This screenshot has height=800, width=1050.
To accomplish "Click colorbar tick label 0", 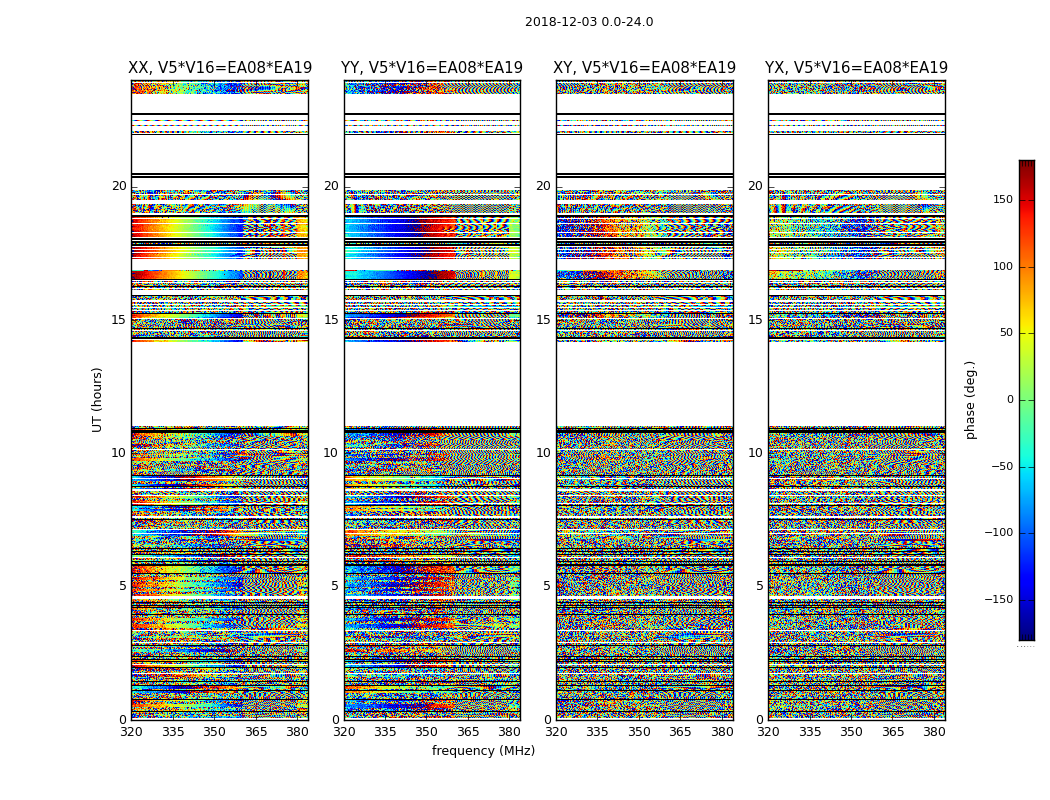I will (1010, 400).
